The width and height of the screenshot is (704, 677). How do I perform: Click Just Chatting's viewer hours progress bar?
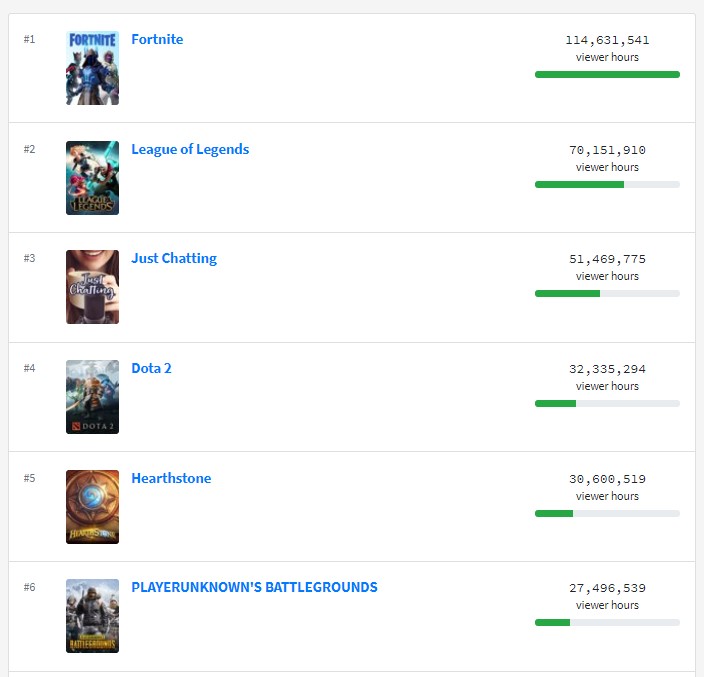(607, 294)
